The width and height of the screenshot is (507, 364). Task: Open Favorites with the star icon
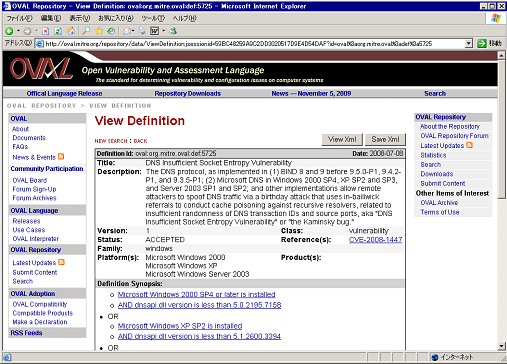tap(99, 31)
